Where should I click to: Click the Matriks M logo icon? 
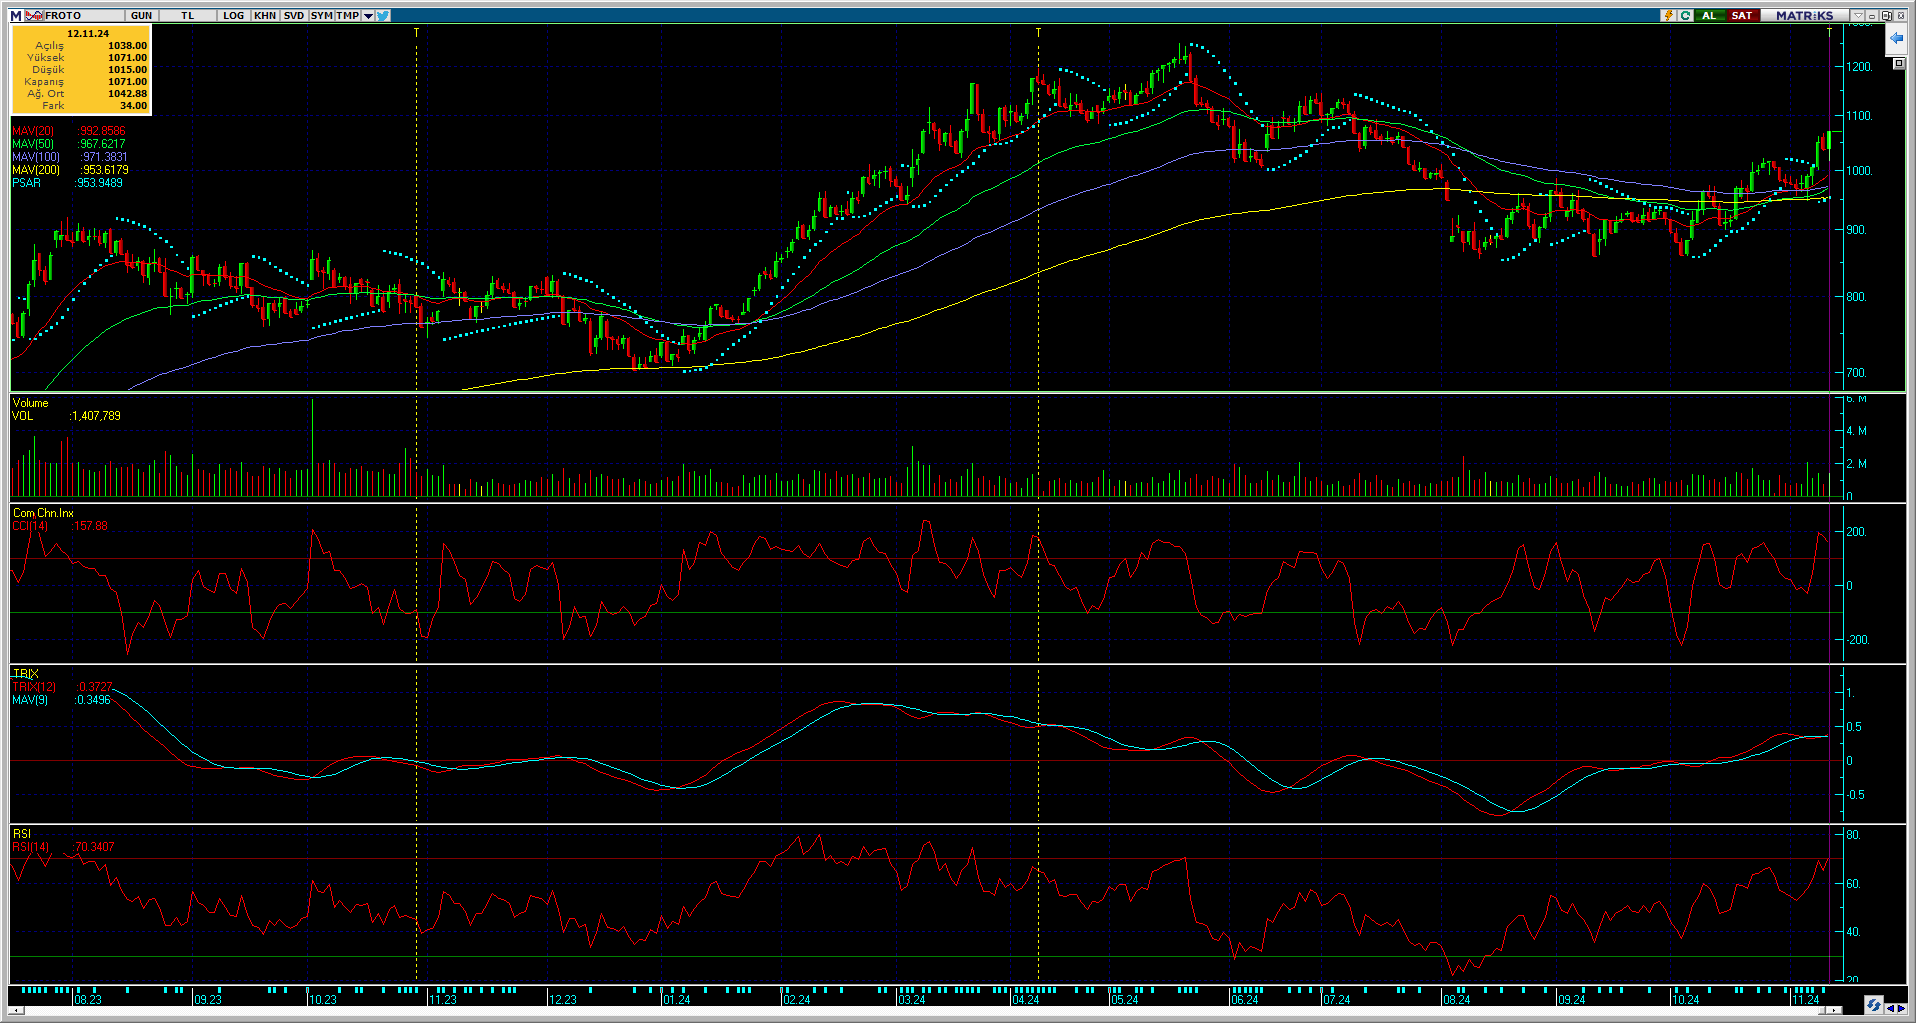(15, 16)
